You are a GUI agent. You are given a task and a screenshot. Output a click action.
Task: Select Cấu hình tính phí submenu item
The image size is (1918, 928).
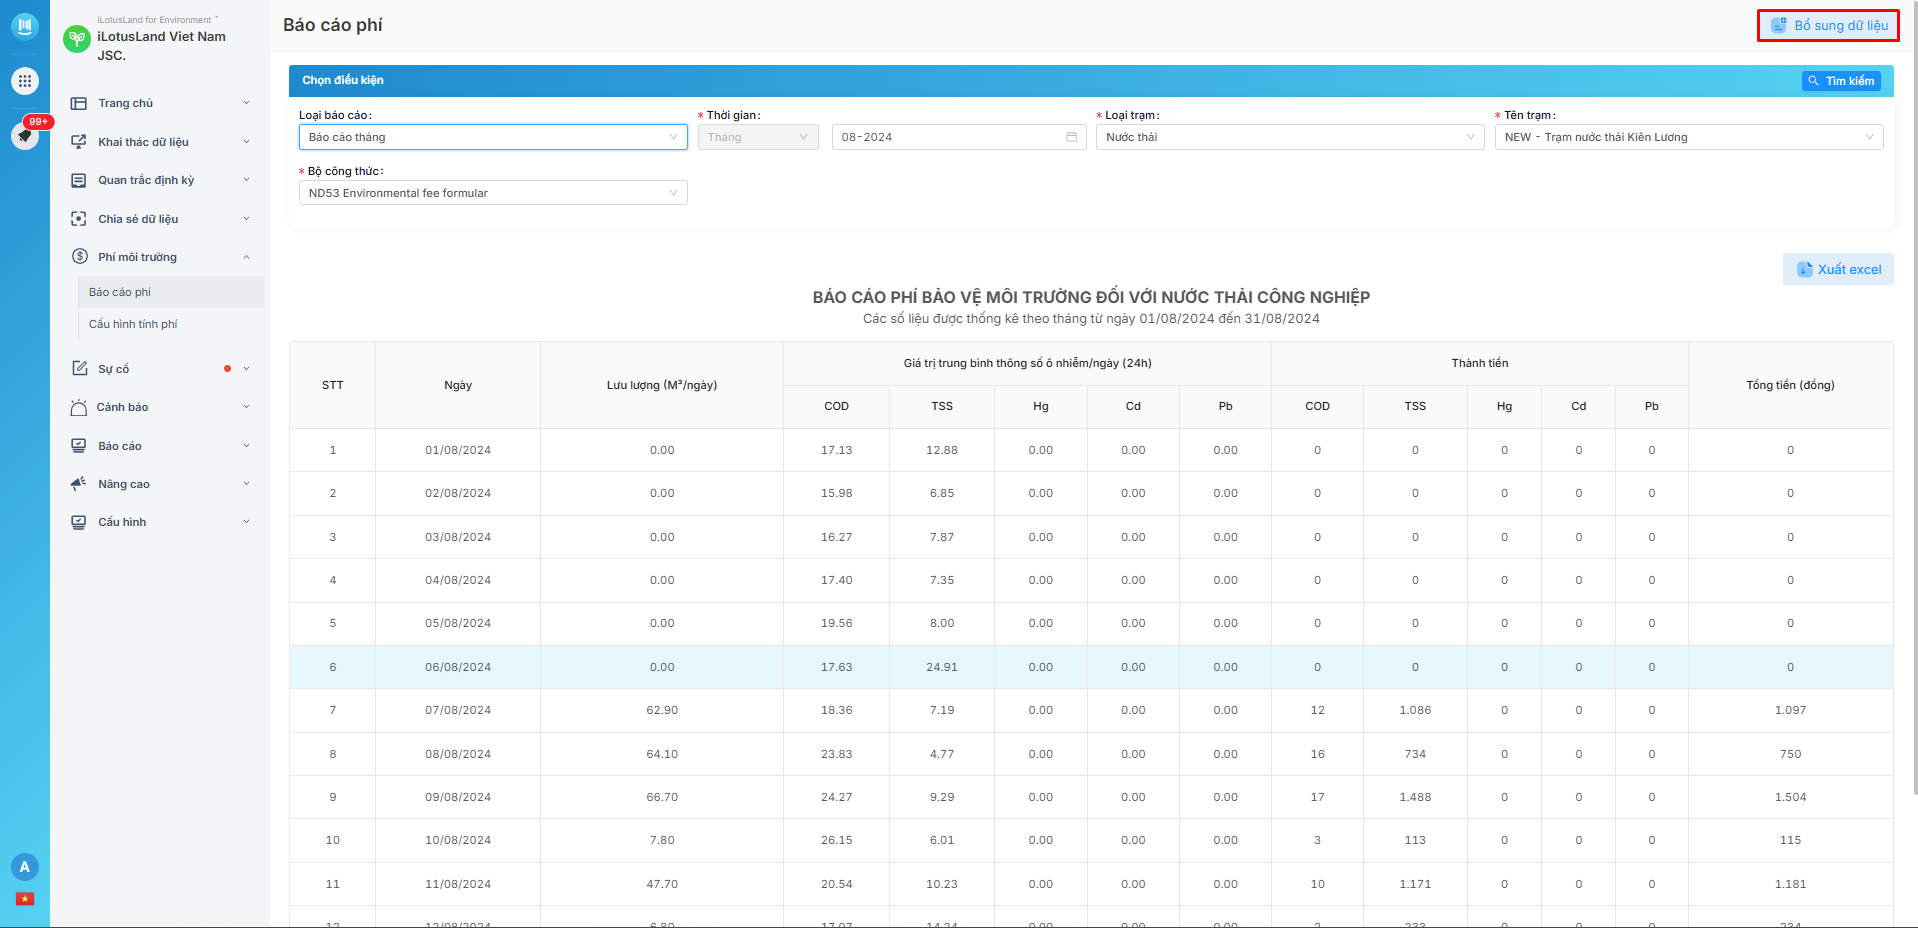170,324
